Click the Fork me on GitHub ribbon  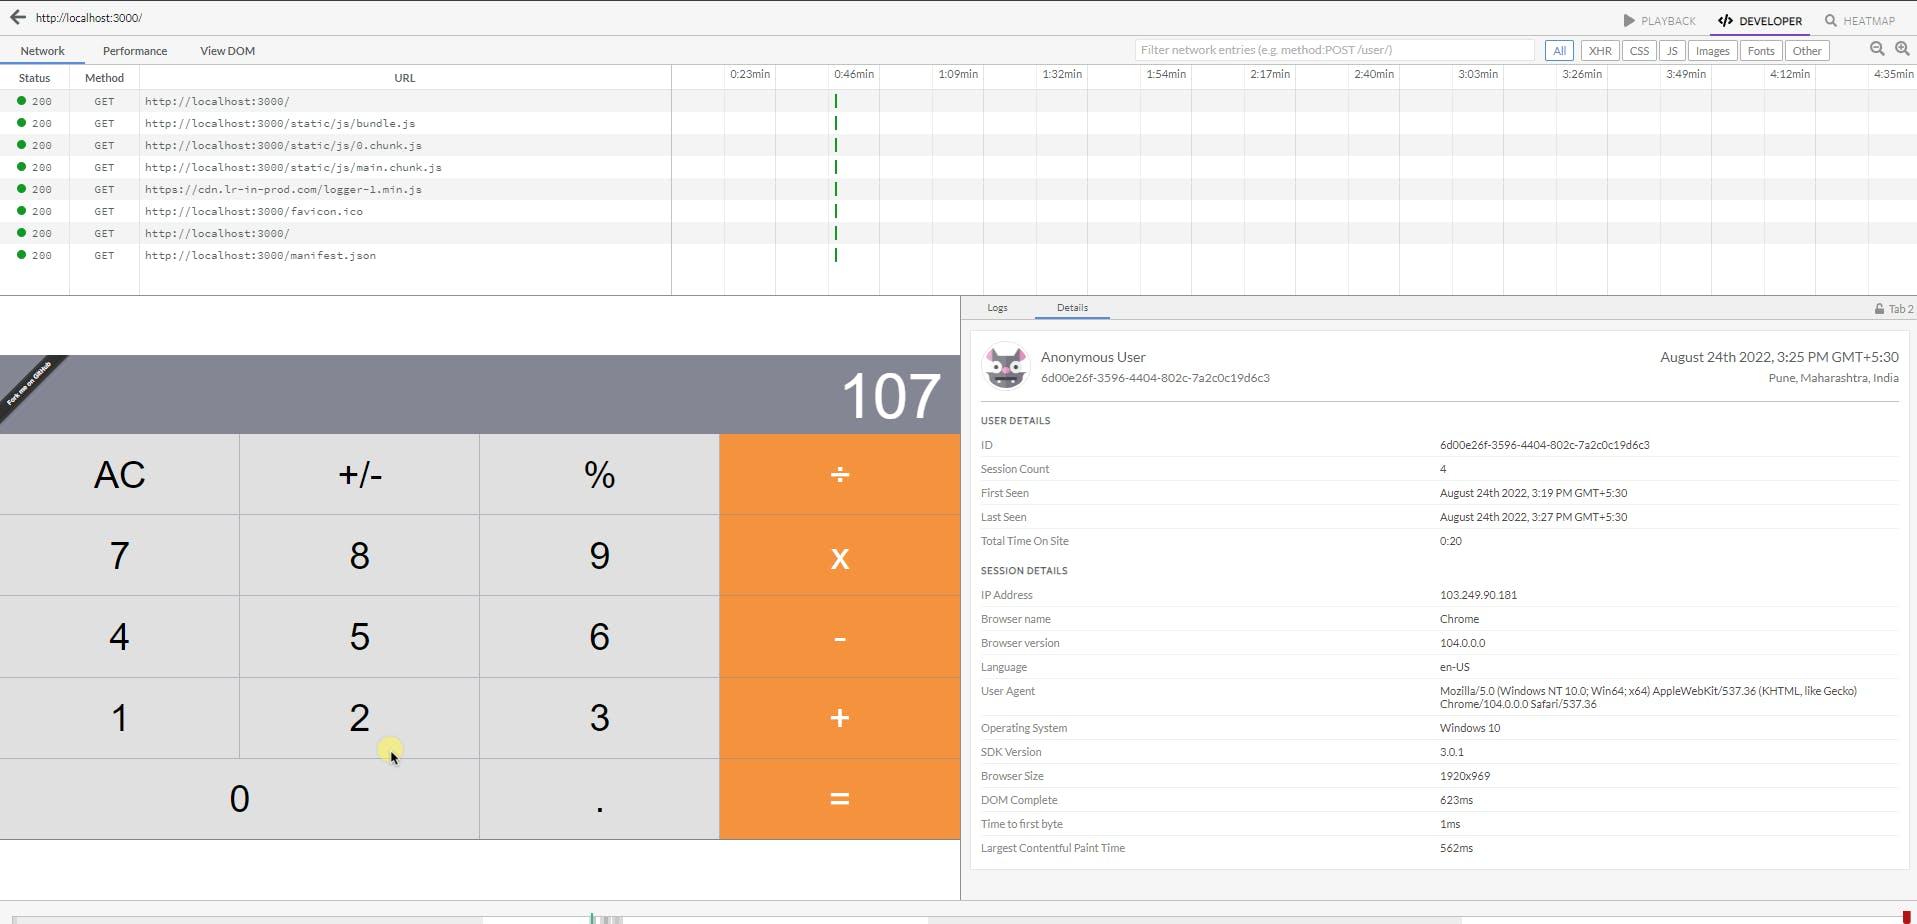point(29,383)
